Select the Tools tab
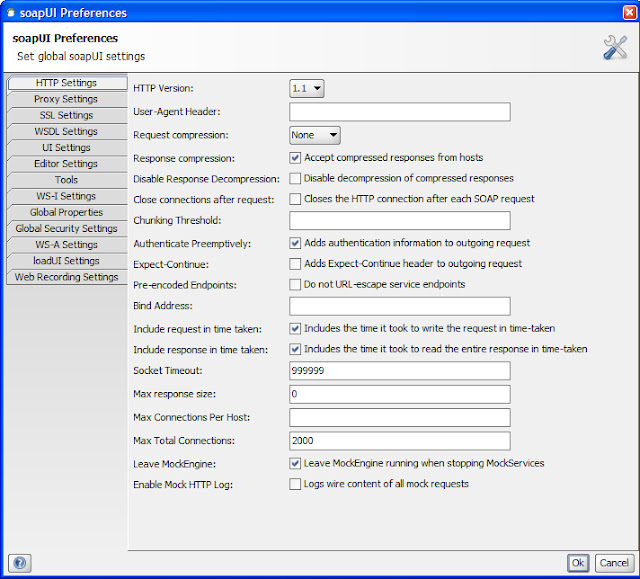The image size is (640, 579). 67,180
